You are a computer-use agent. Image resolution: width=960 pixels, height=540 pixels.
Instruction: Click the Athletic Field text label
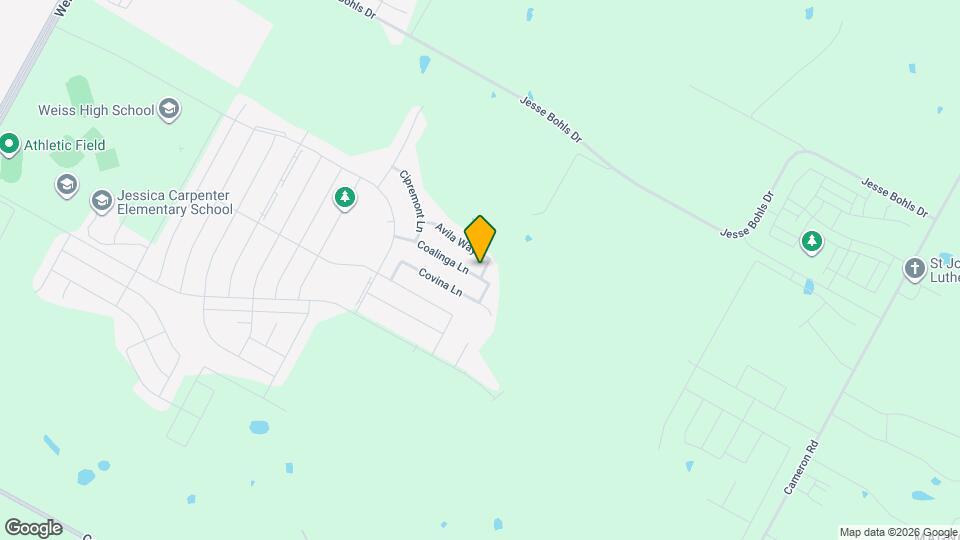[x=64, y=145]
